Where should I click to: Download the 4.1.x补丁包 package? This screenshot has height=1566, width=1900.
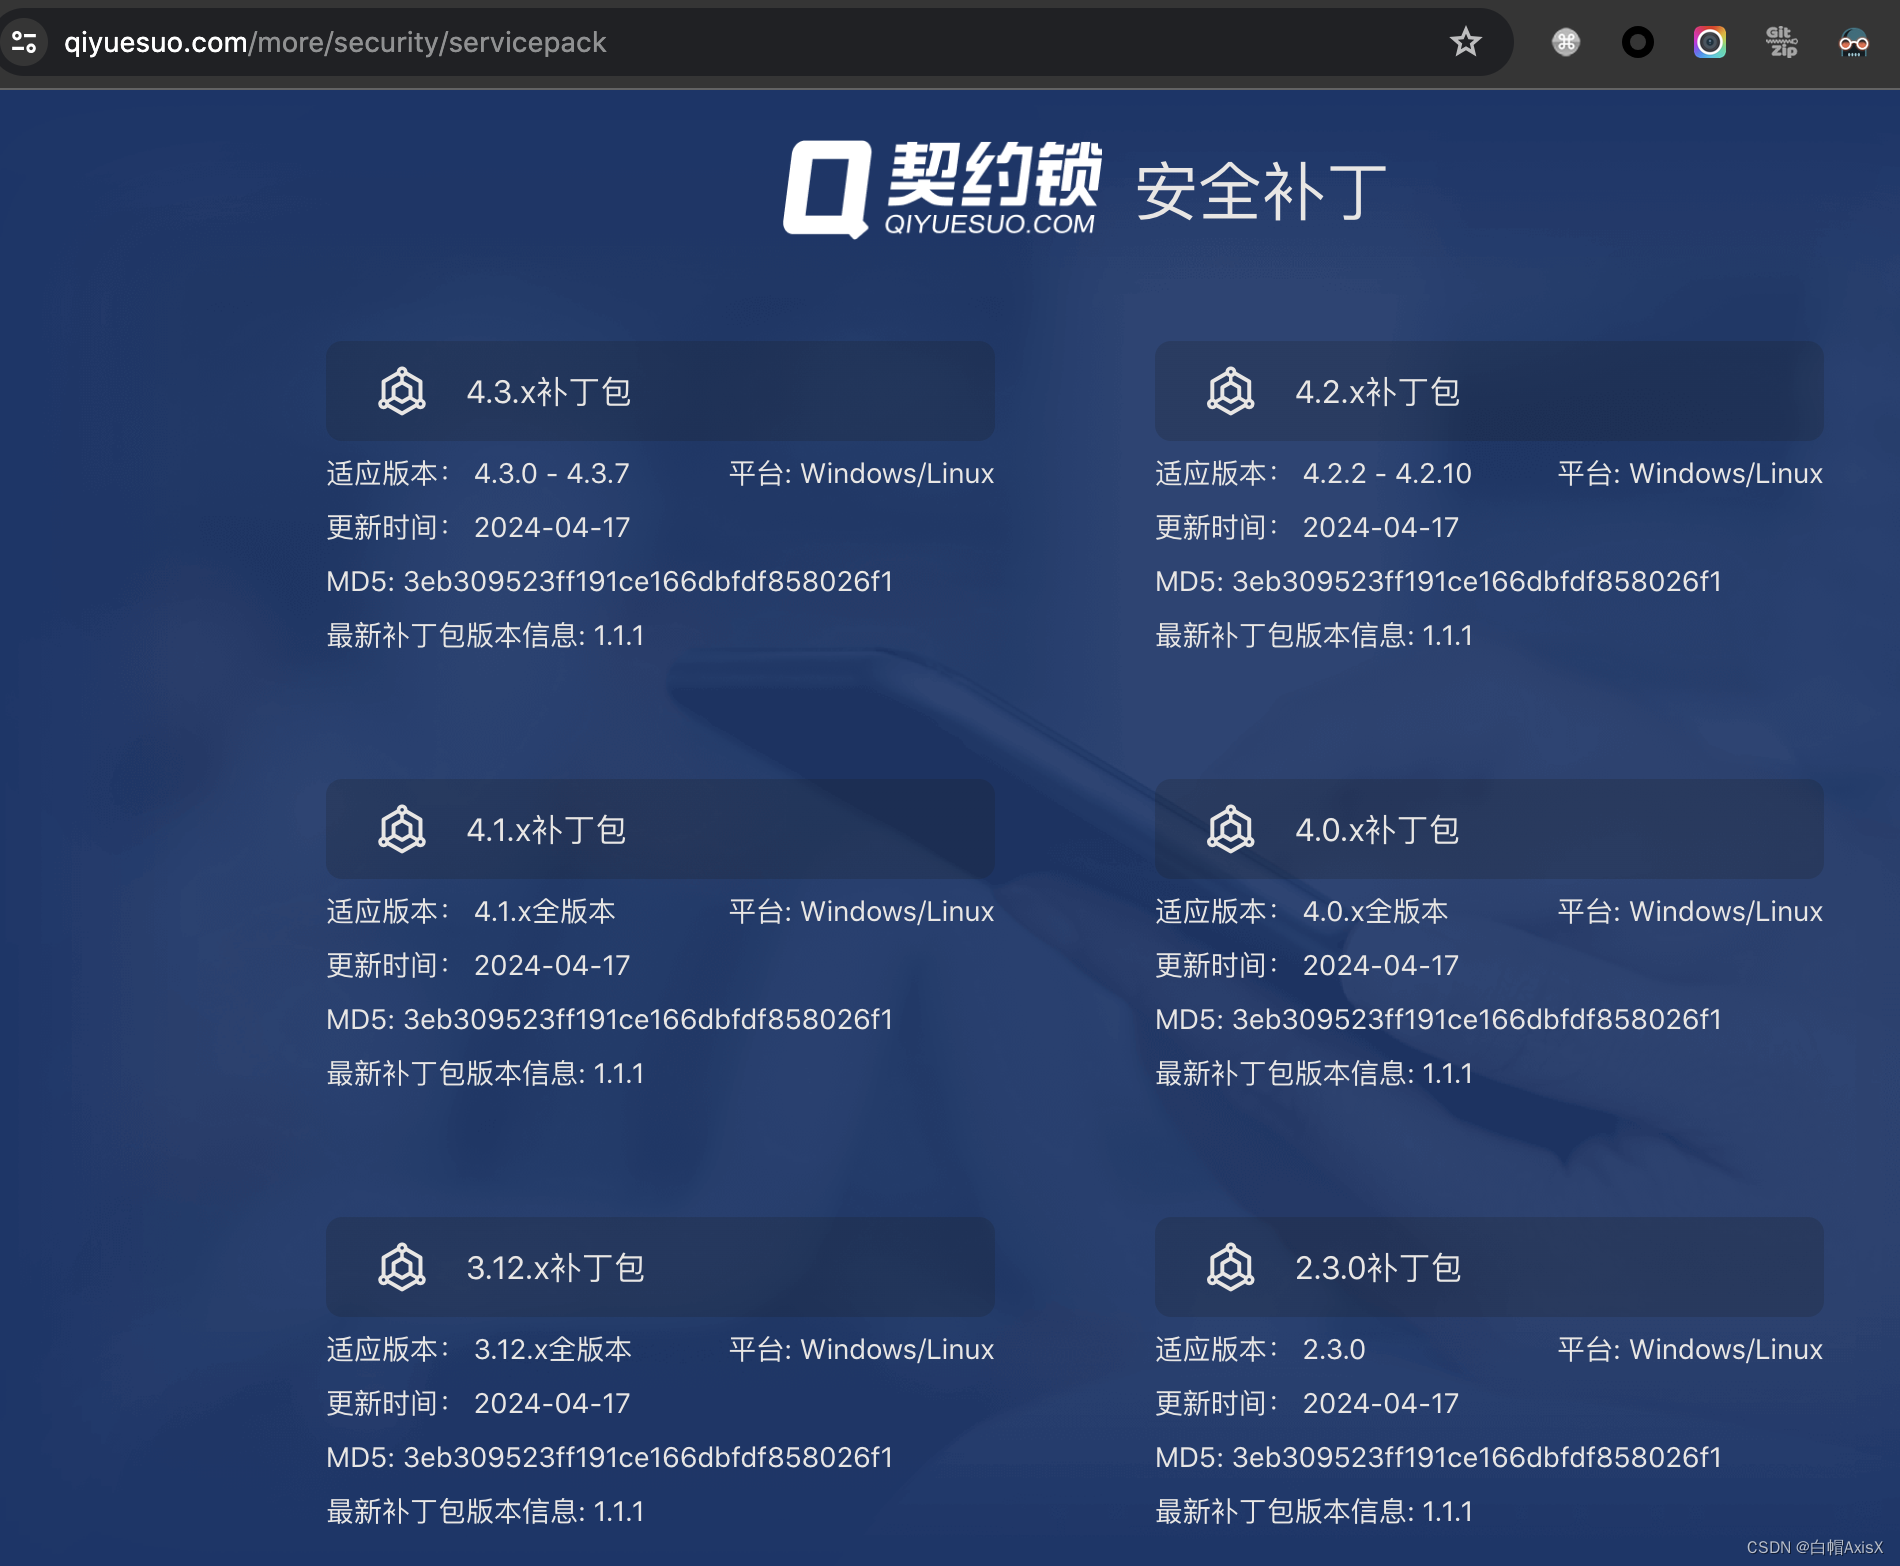(x=660, y=829)
